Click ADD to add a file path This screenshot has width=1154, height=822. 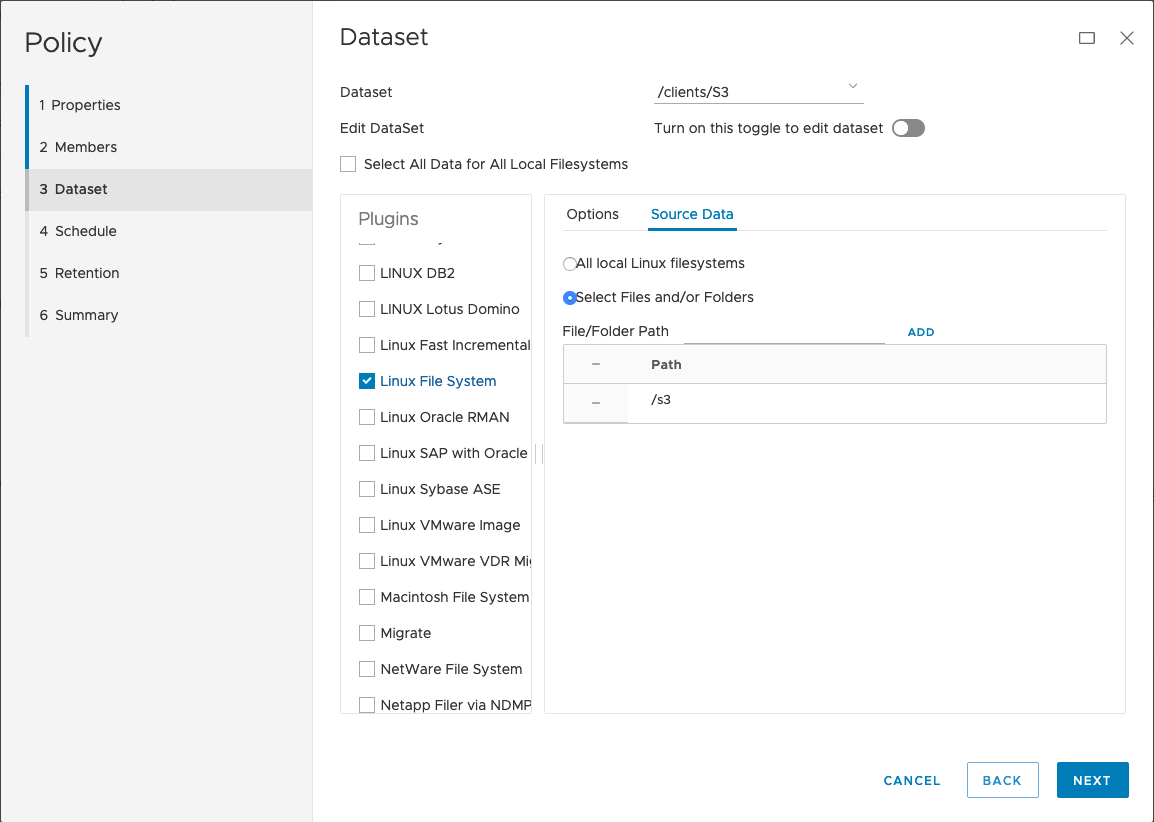pyautogui.click(x=920, y=331)
